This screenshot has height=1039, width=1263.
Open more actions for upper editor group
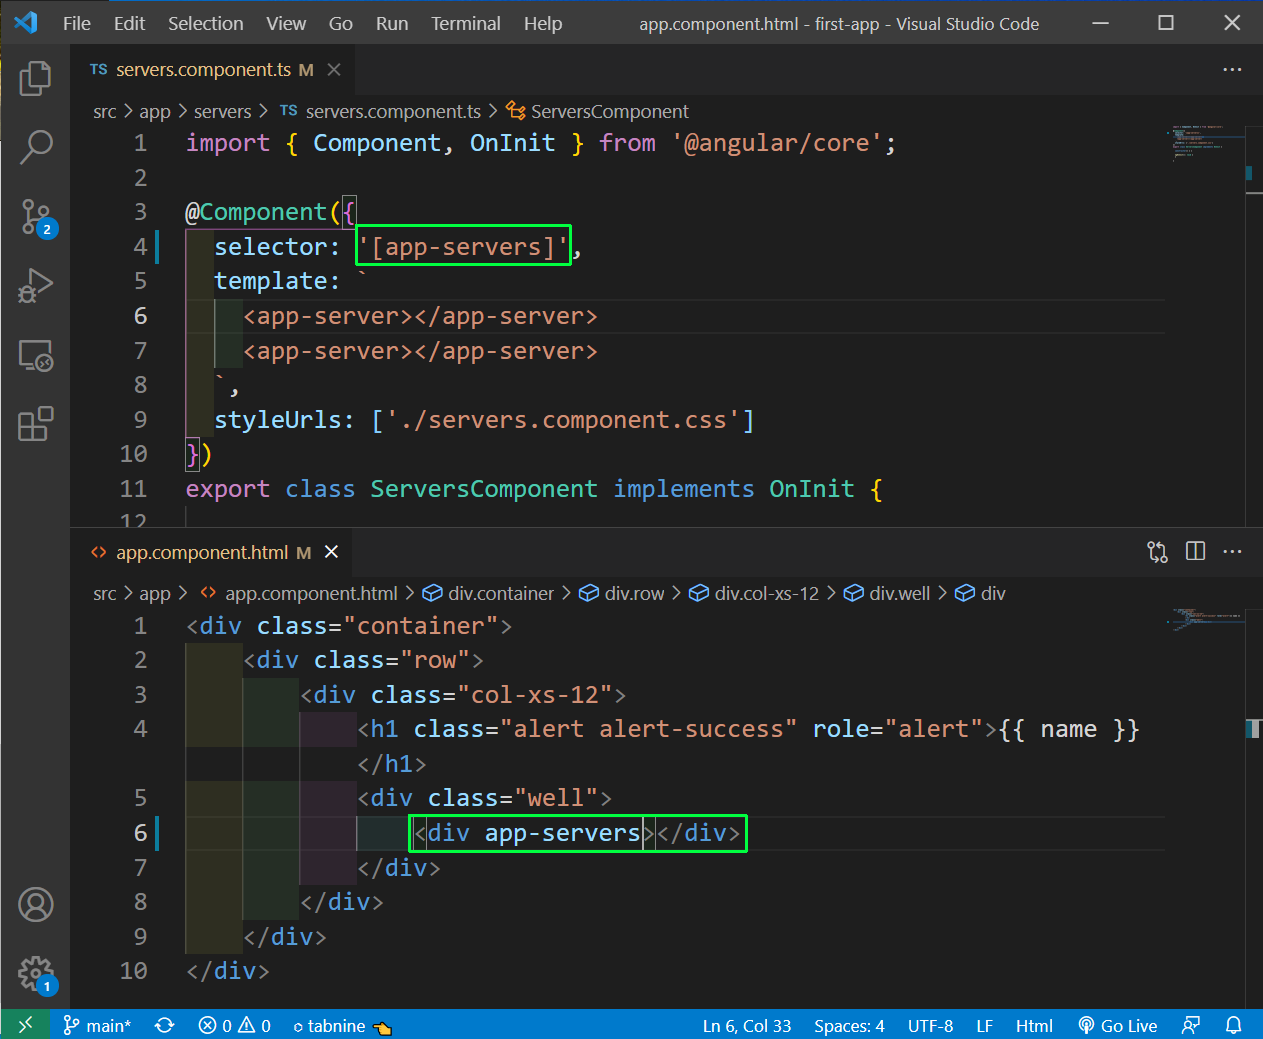click(x=1232, y=70)
